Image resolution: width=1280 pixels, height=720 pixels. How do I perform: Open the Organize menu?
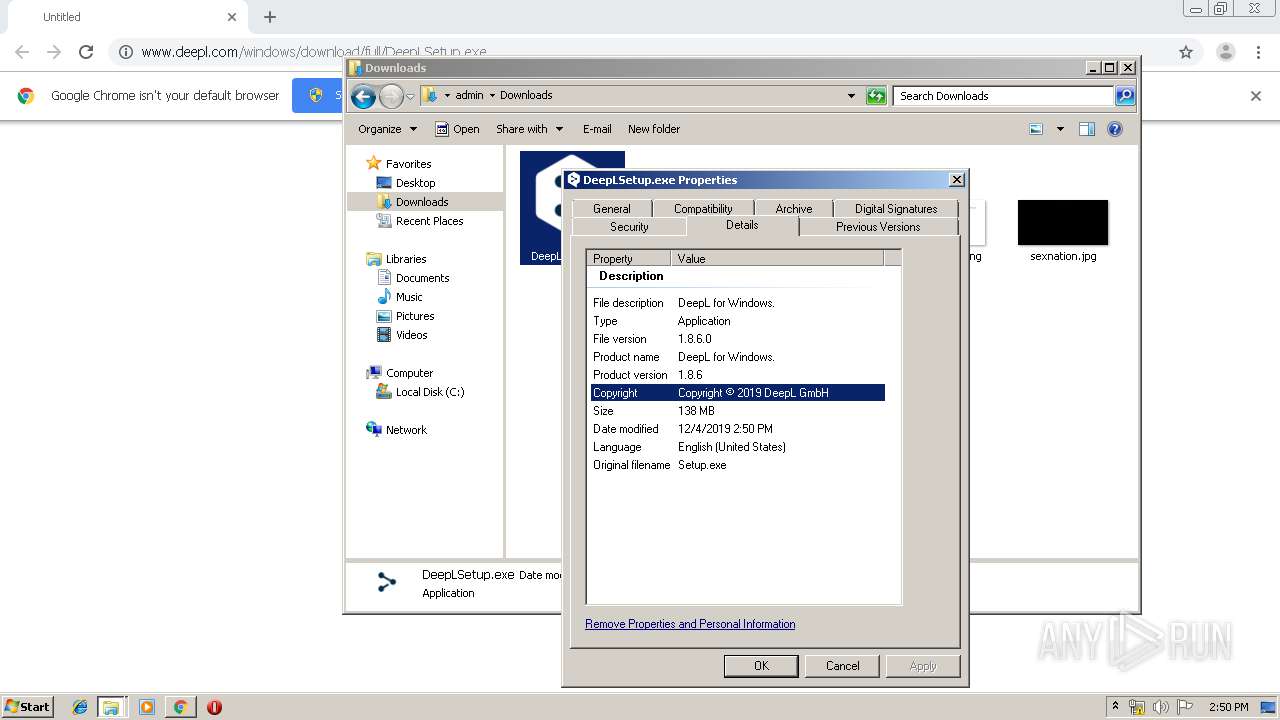387,129
